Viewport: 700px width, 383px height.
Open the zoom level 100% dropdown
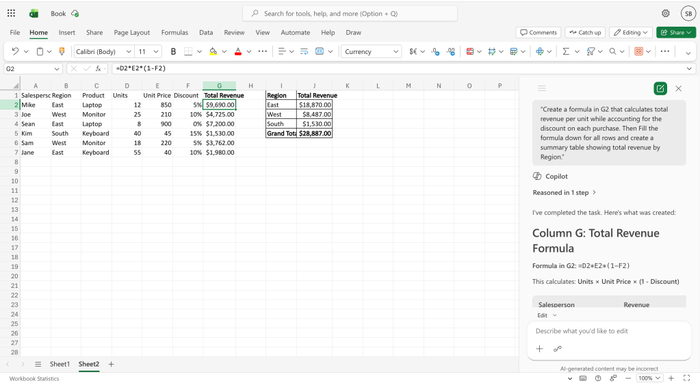coord(649,378)
